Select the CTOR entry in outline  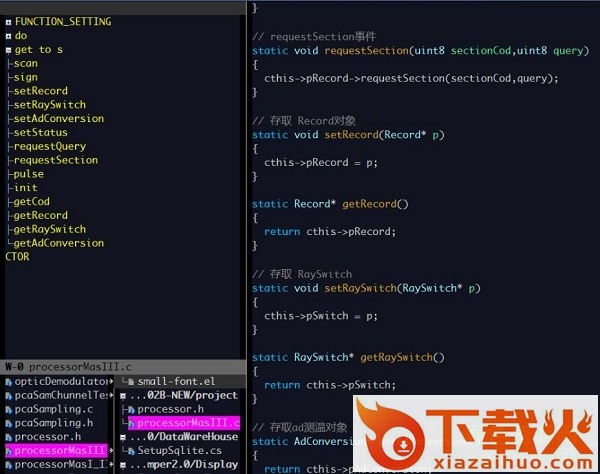click(18, 257)
